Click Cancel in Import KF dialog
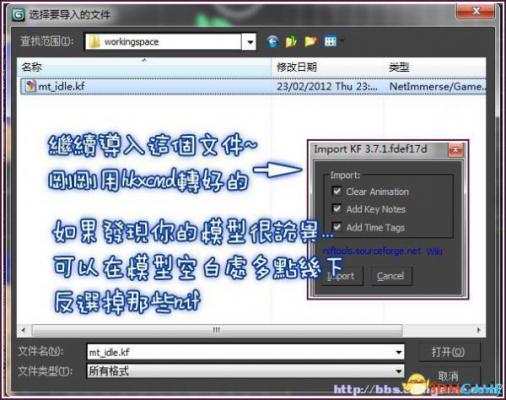 point(391,276)
